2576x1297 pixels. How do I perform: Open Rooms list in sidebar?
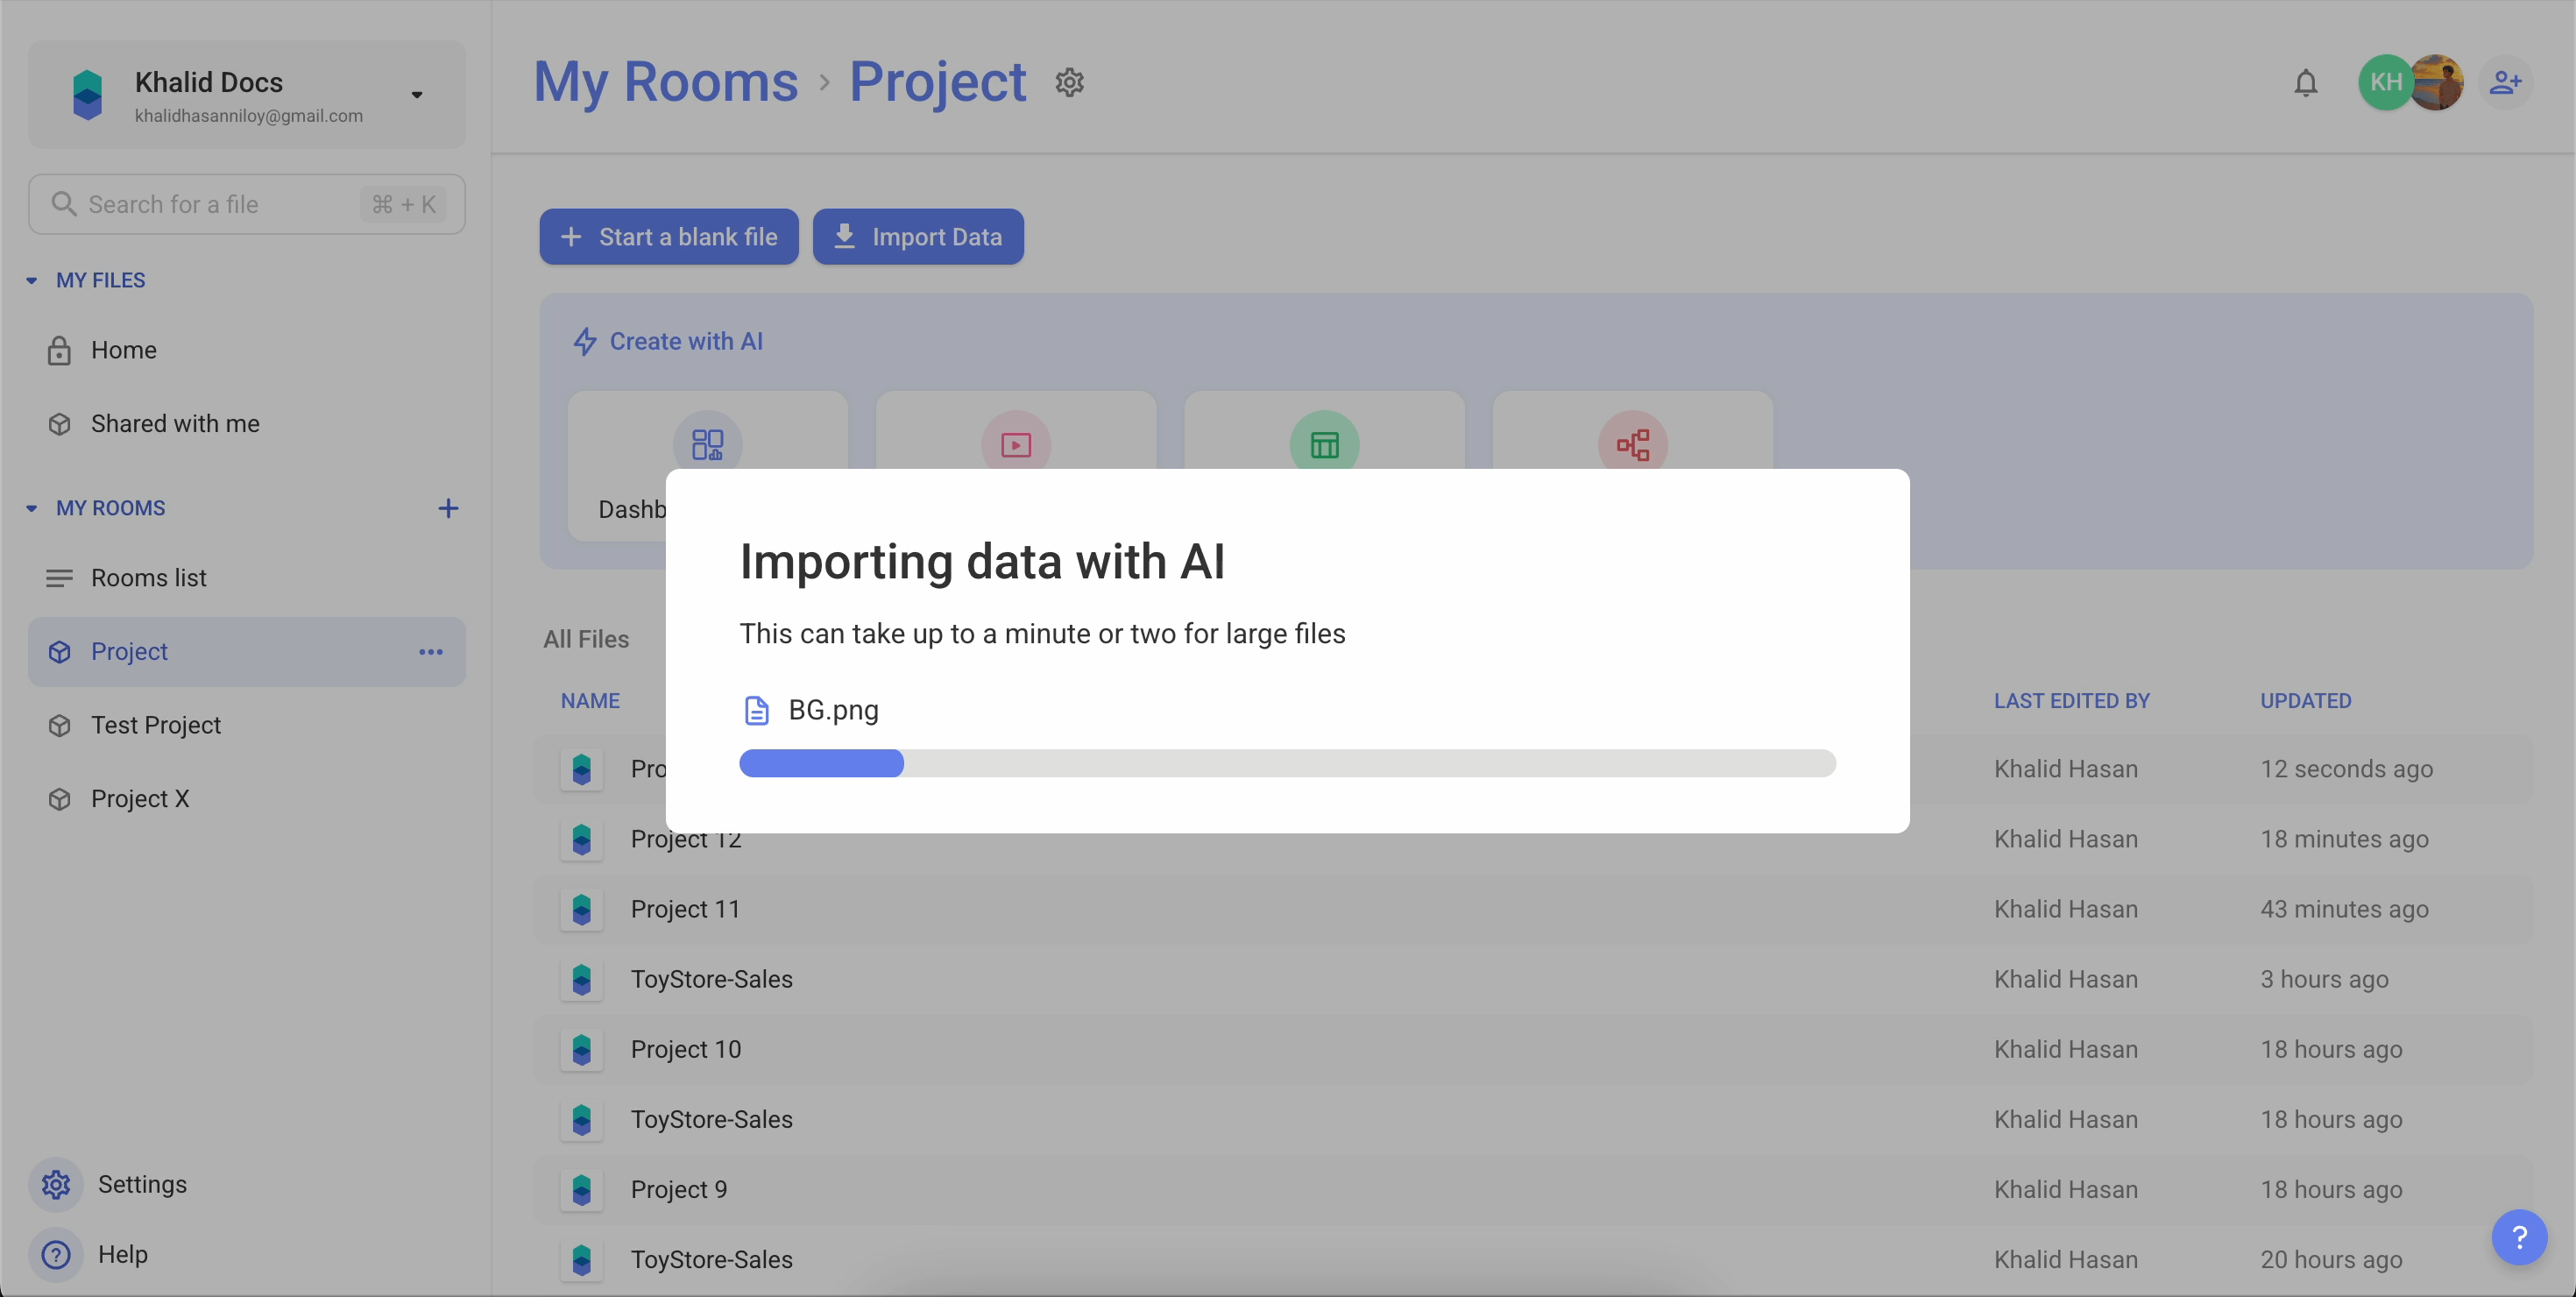click(148, 578)
